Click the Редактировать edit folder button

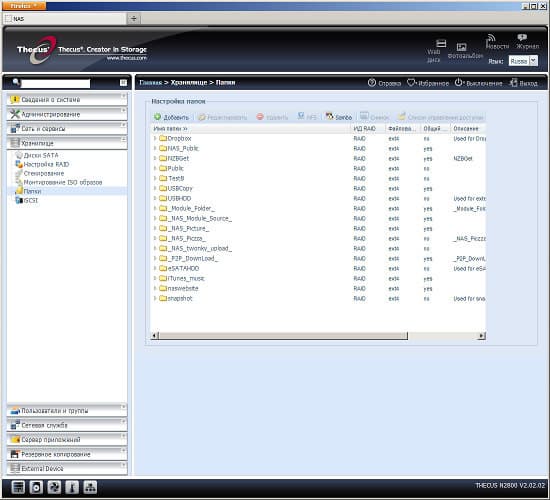[223, 117]
